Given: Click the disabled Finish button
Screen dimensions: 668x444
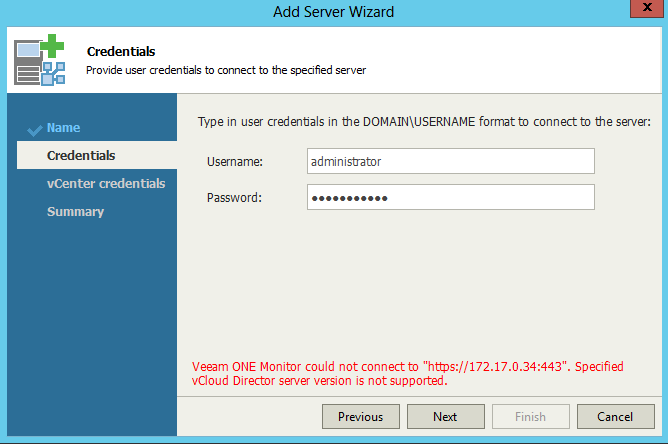Looking at the screenshot, I should [x=530, y=416].
